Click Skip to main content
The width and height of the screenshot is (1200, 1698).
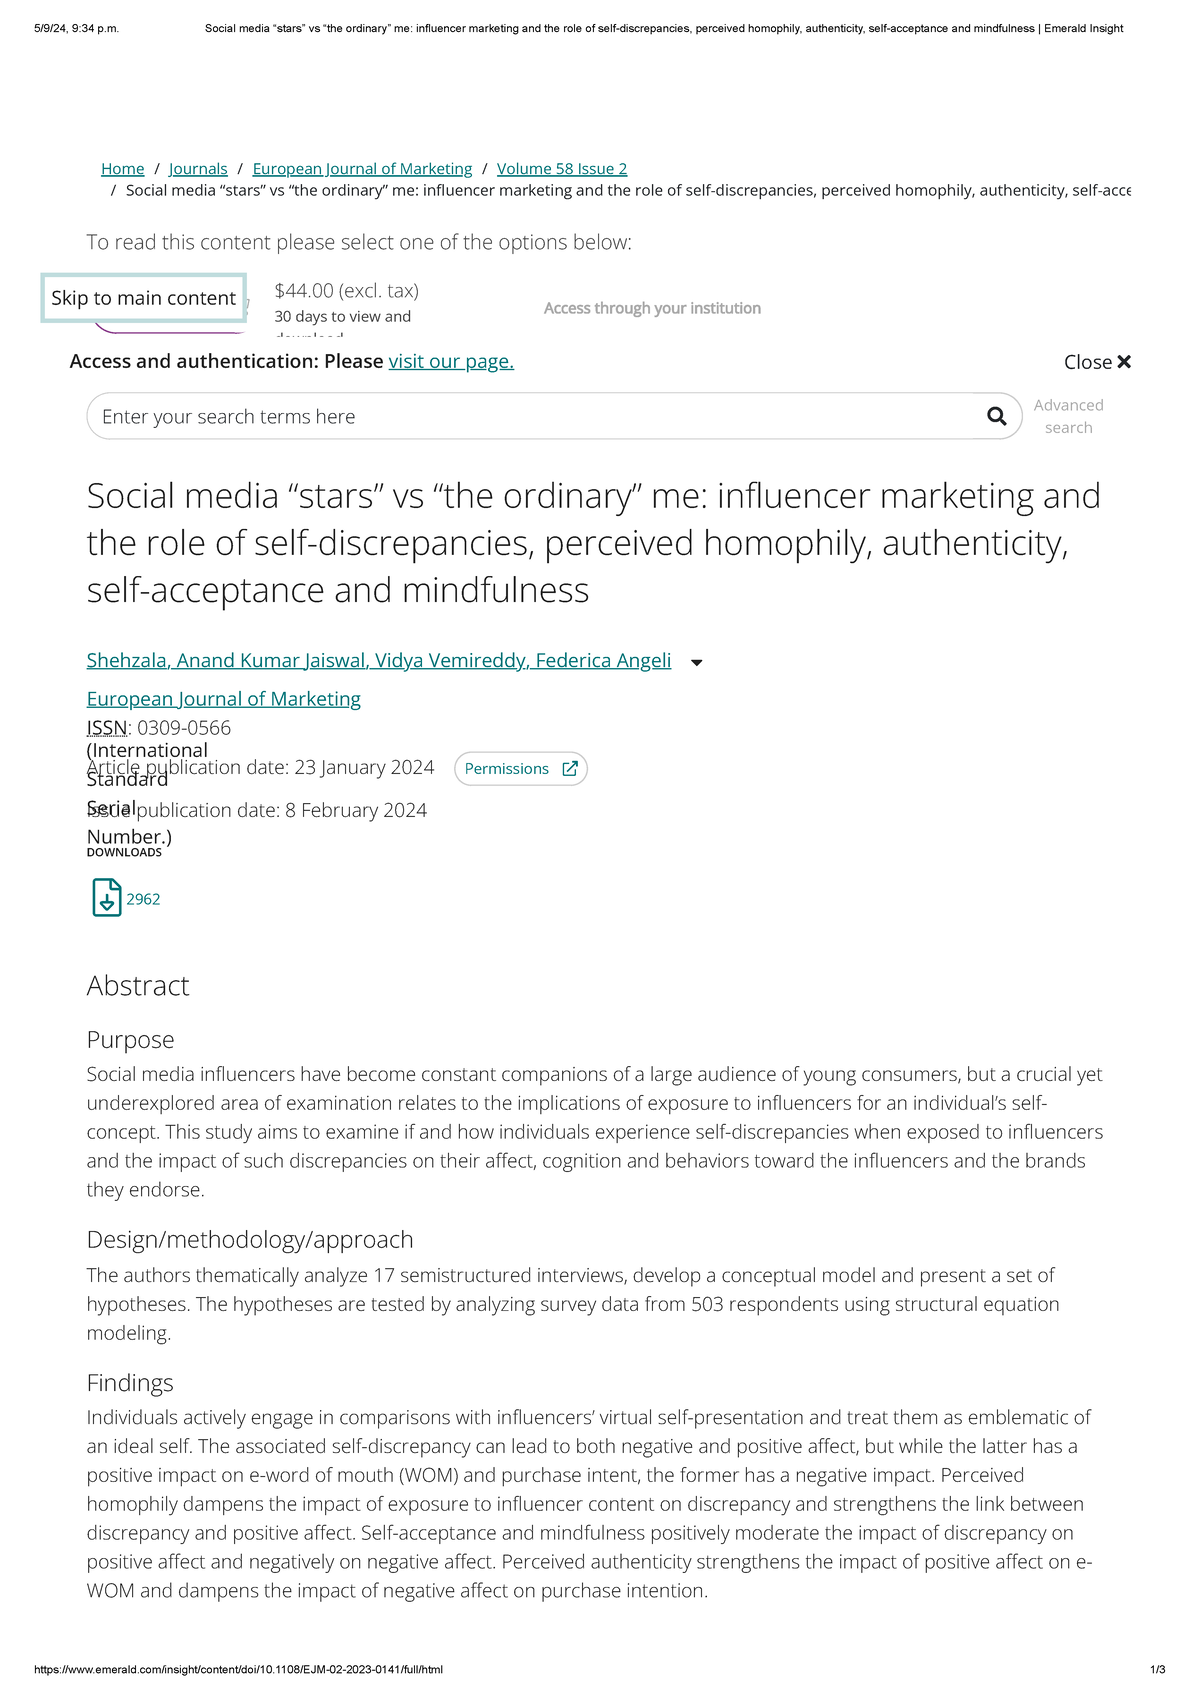point(145,297)
